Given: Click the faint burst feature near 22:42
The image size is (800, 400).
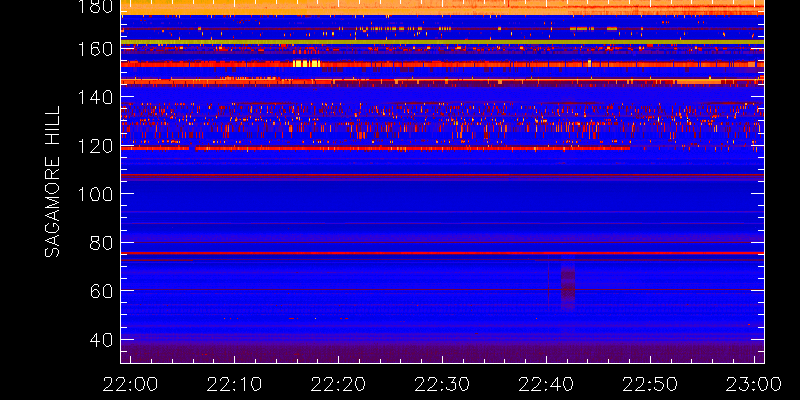Looking at the screenshot, I should tap(567, 286).
